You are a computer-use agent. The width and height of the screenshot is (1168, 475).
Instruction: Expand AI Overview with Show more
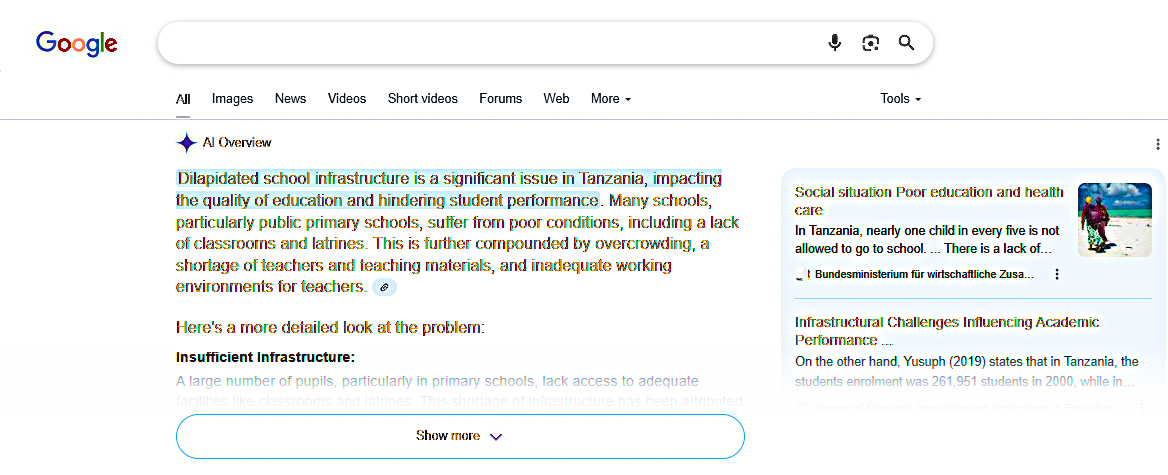[x=460, y=436]
